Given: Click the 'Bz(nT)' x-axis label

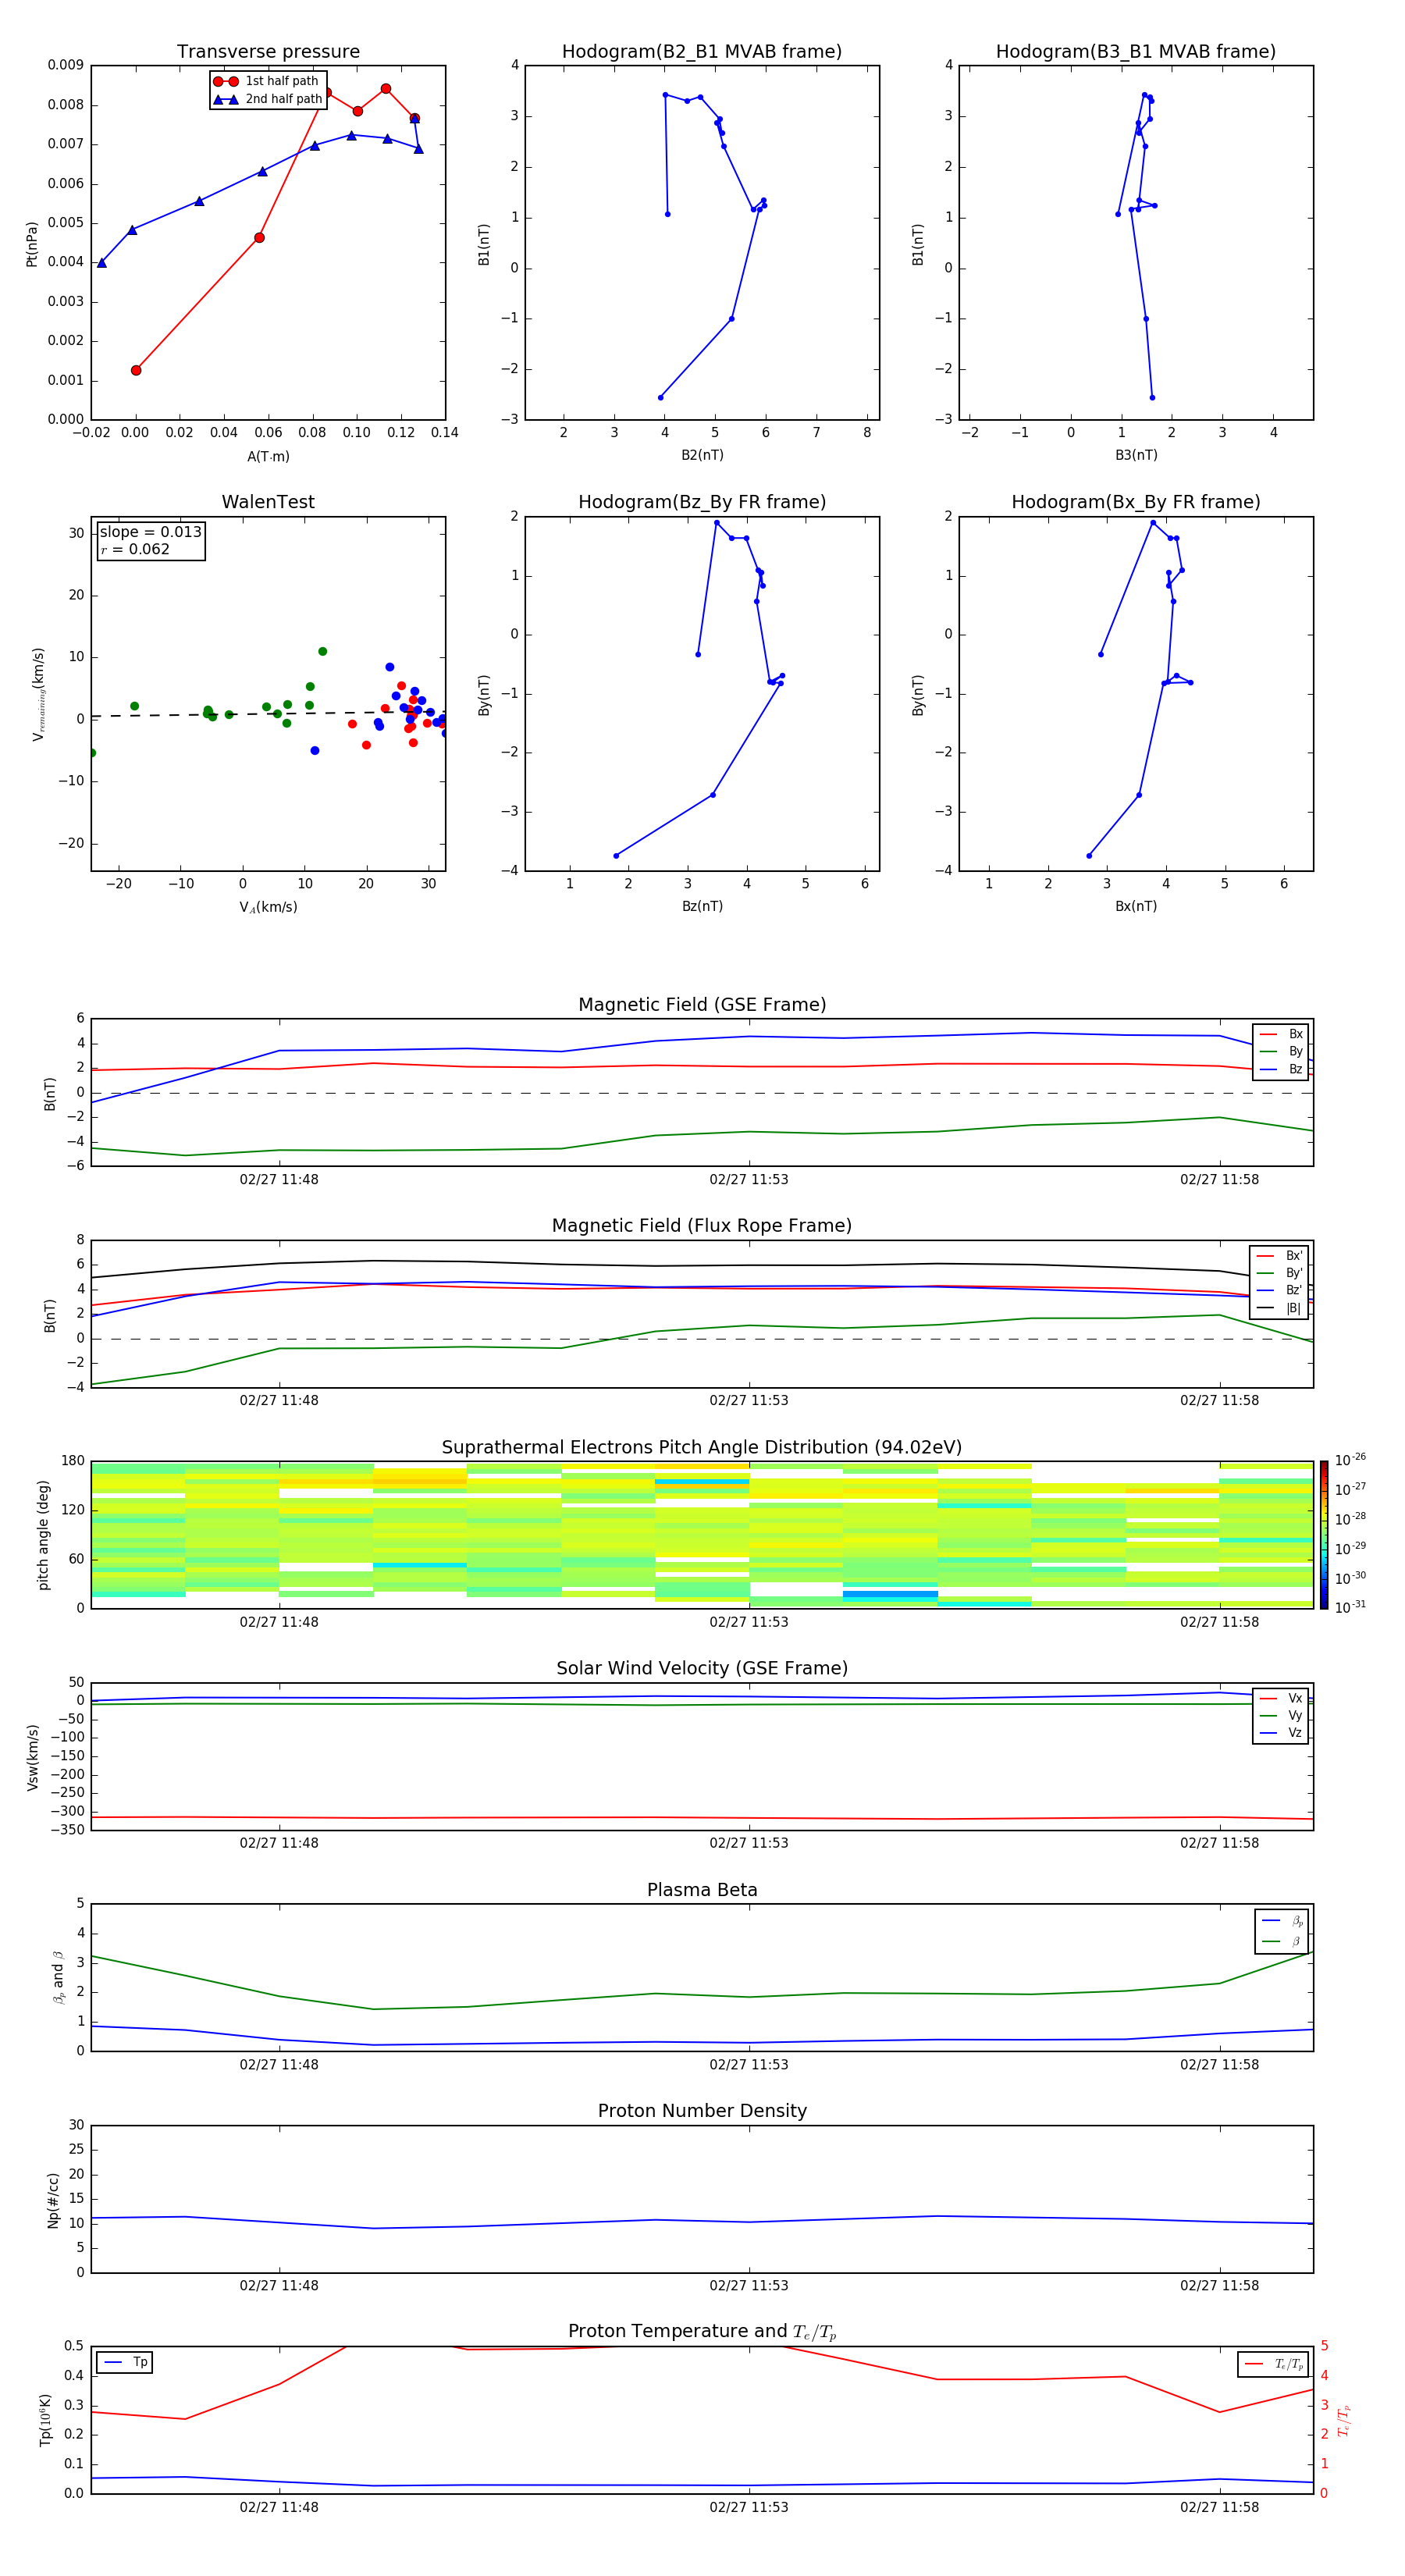Looking at the screenshot, I should click(x=702, y=906).
